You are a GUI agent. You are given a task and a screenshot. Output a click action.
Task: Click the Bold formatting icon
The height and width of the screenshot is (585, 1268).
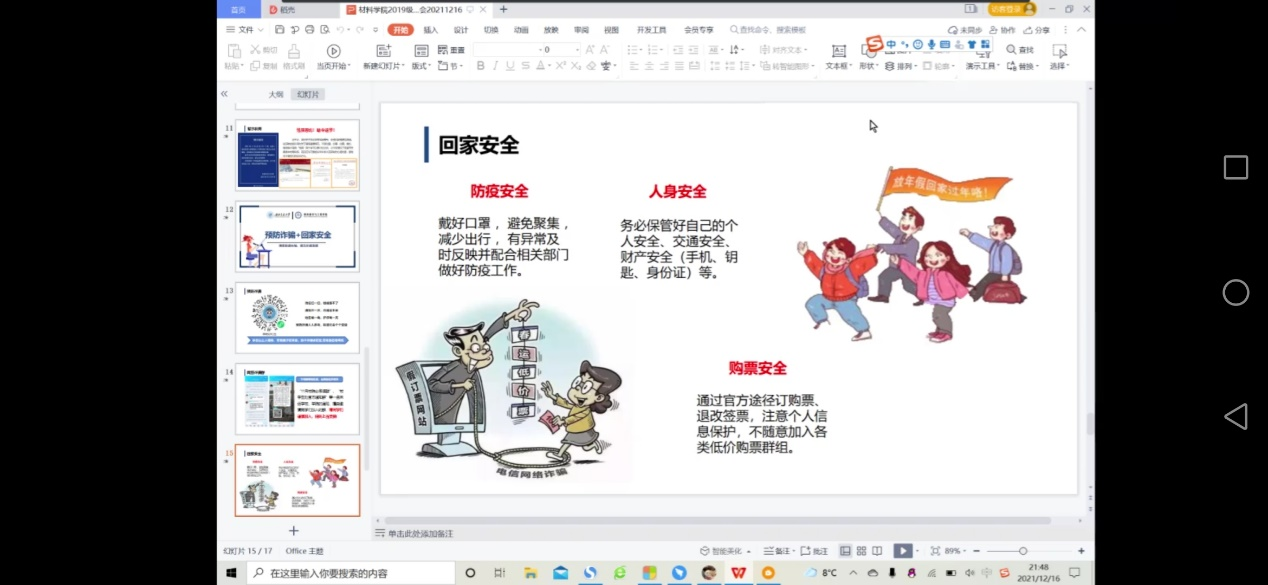(x=480, y=66)
